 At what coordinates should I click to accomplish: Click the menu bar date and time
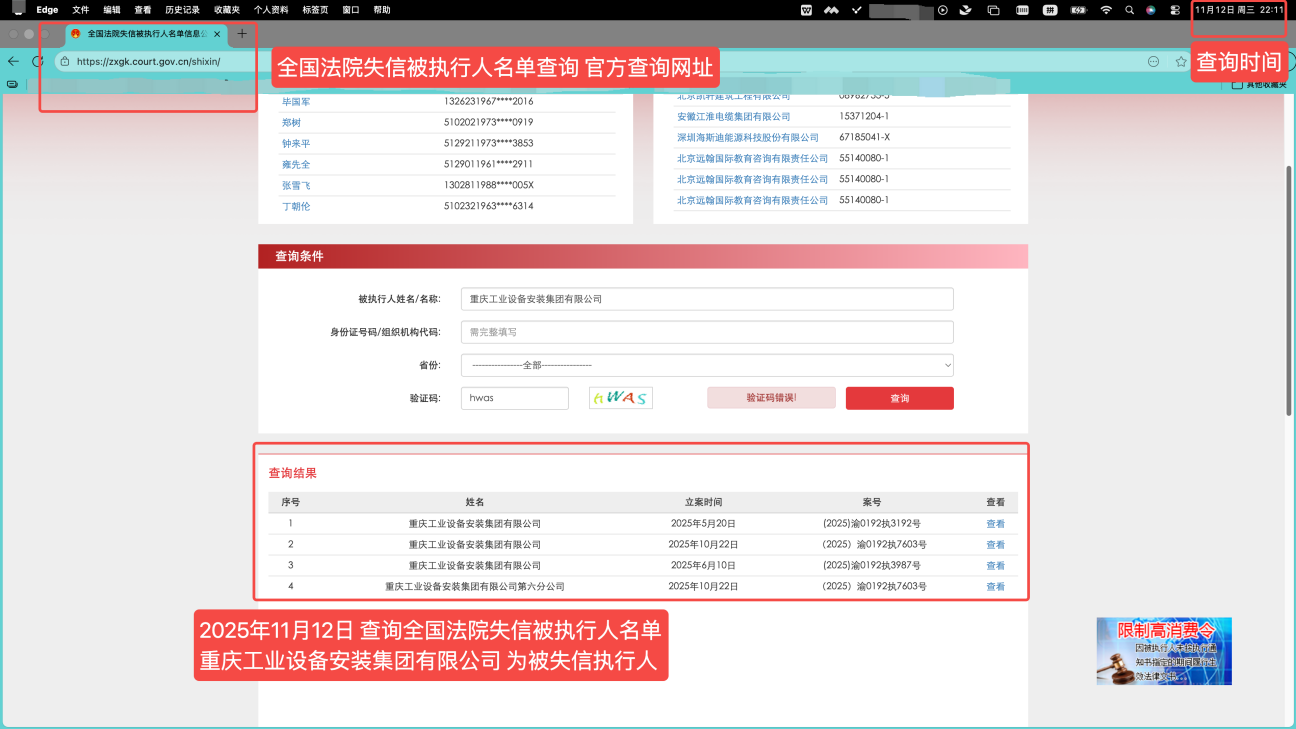click(1240, 10)
